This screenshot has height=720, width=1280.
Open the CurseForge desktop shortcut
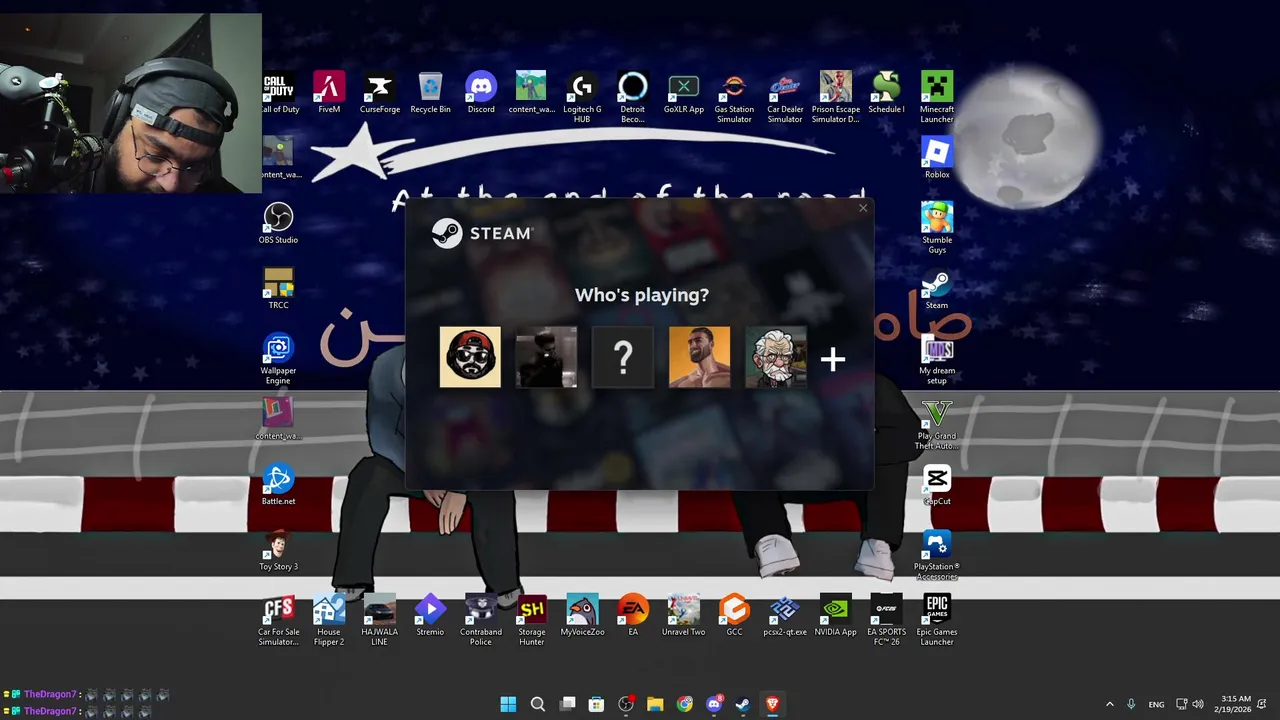[380, 93]
